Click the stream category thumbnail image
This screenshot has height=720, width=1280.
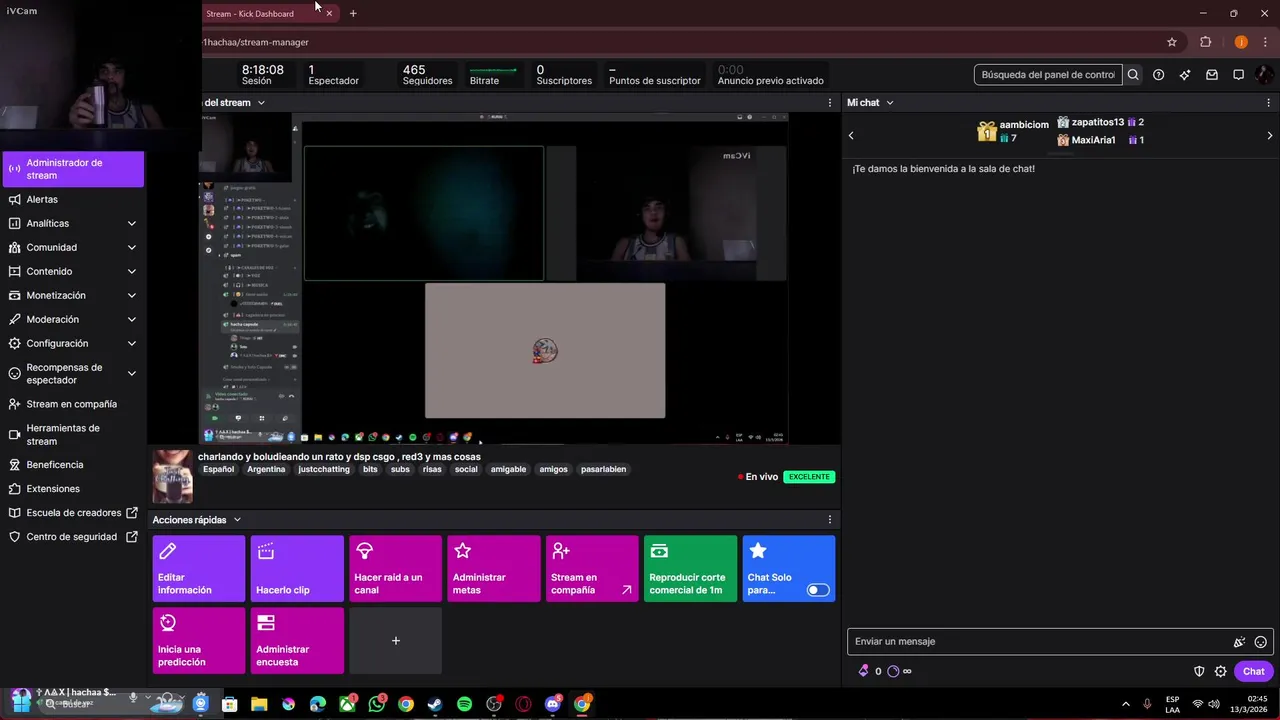tap(172, 476)
